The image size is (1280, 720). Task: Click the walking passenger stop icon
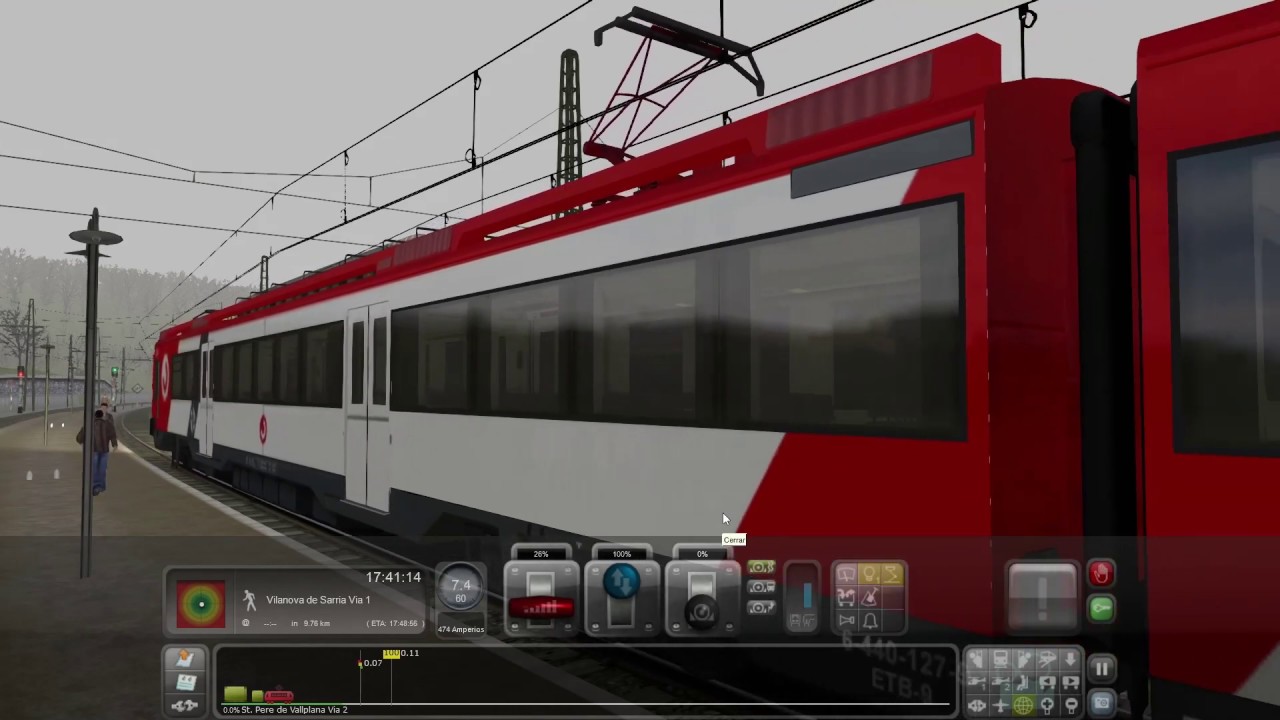click(250, 600)
